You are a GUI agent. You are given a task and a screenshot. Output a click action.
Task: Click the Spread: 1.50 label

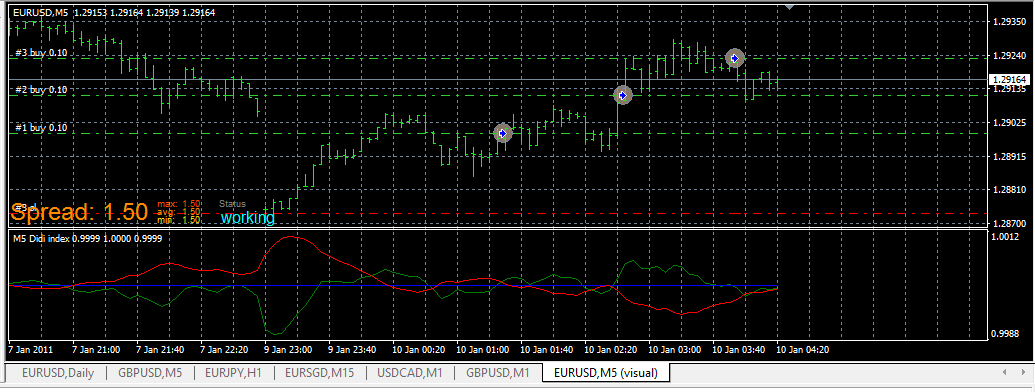tap(79, 212)
